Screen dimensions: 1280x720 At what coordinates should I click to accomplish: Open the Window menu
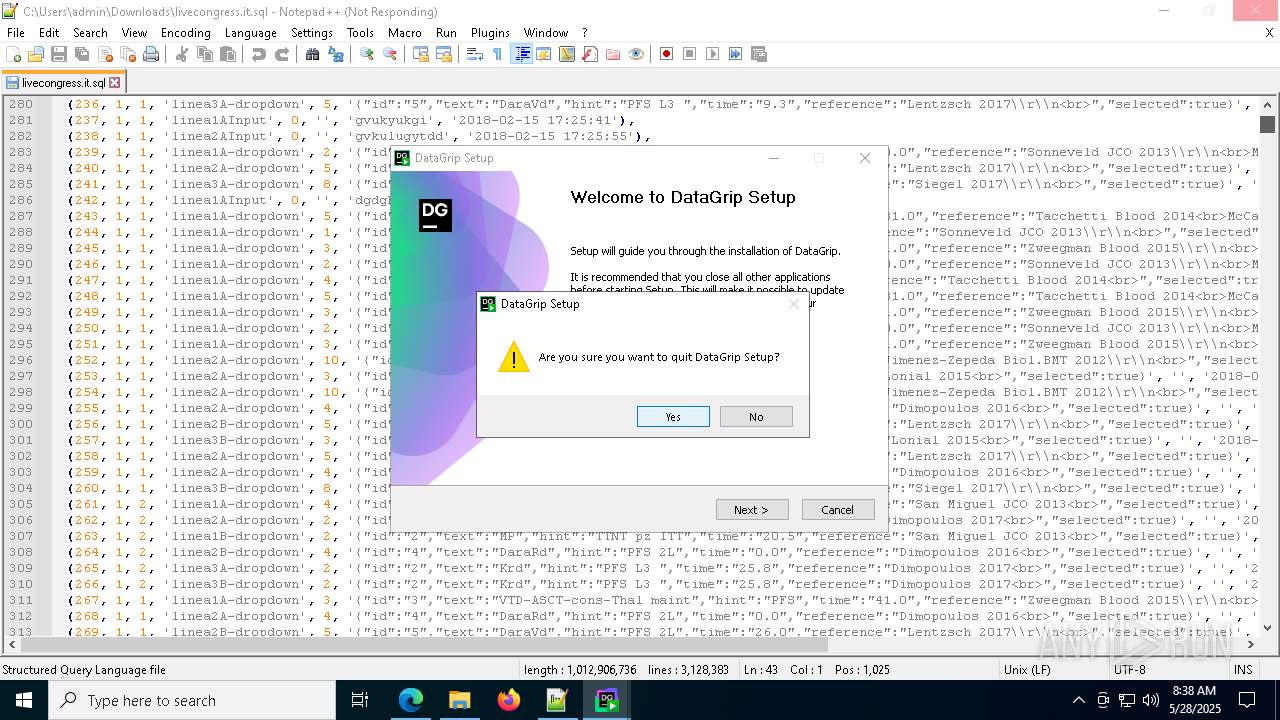click(546, 32)
